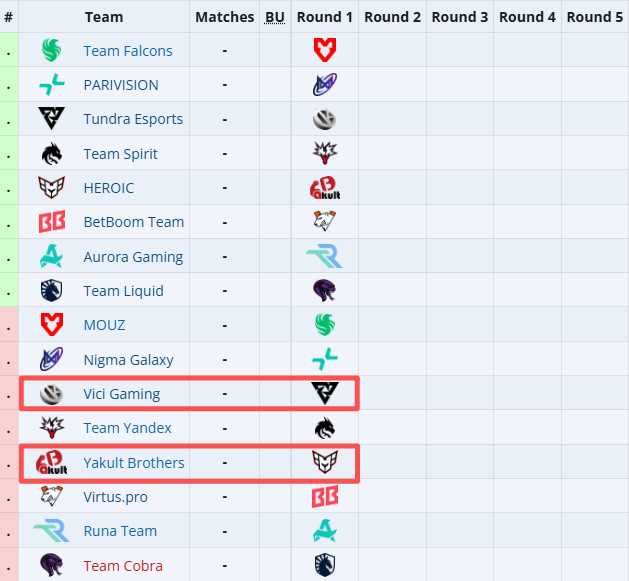Click Round 1 opponent icon for Team Falcons

click(x=325, y=51)
